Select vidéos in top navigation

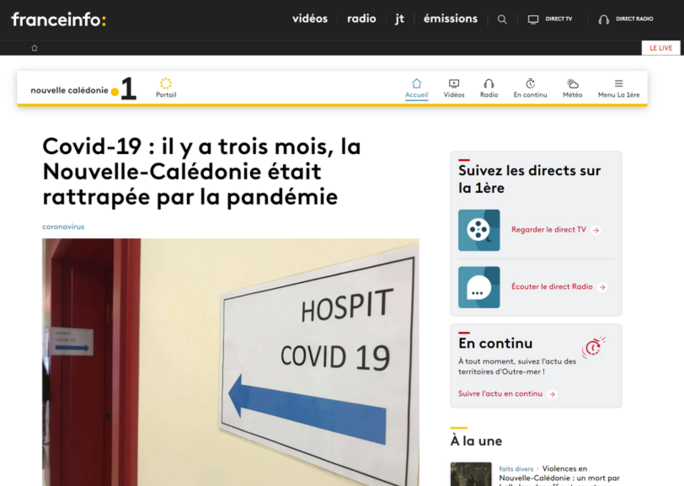[x=309, y=19]
